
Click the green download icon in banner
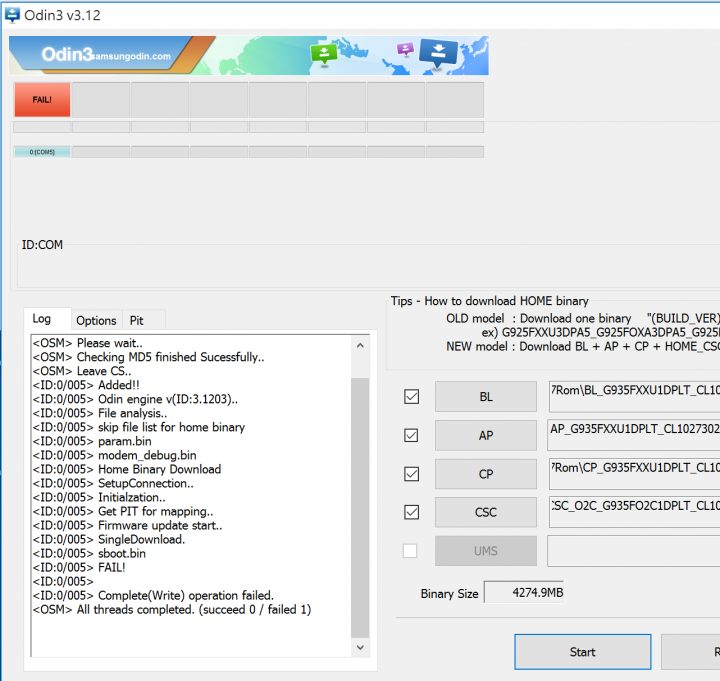click(x=324, y=54)
